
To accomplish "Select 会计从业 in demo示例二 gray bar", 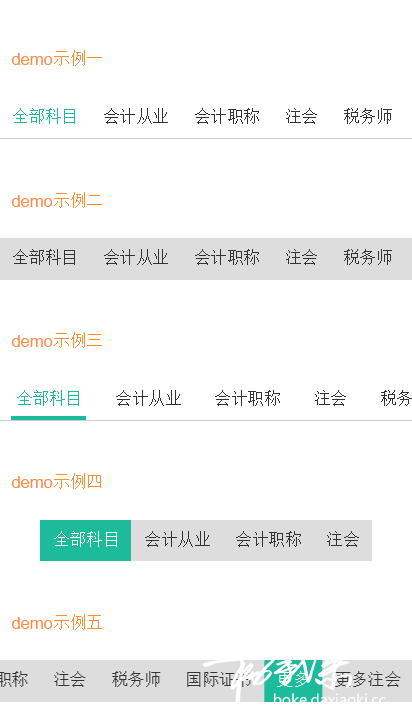I will click(136, 258).
